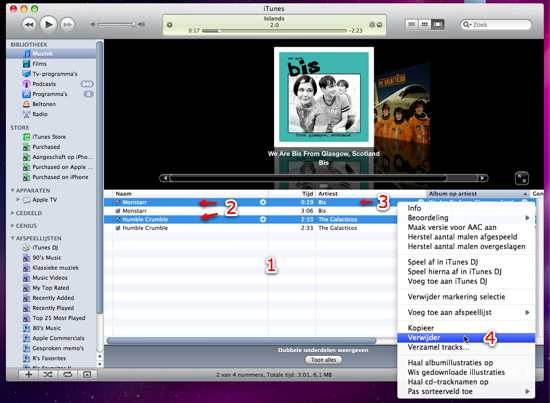Click the Zoek search field
This screenshot has height=403, width=550.
tap(496, 25)
